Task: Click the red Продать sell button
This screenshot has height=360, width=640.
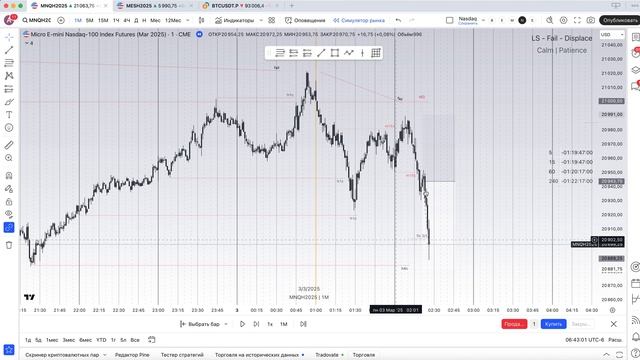Action: coord(514,324)
